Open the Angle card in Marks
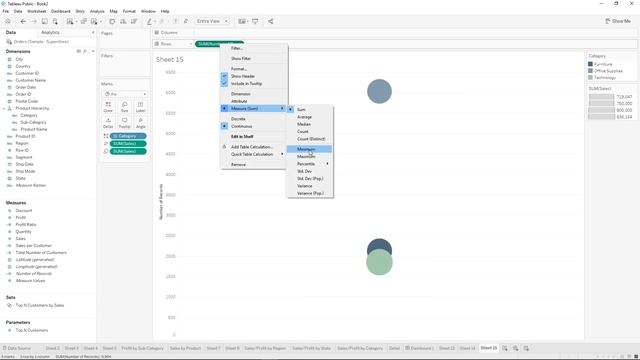The image size is (640, 360). click(x=140, y=123)
